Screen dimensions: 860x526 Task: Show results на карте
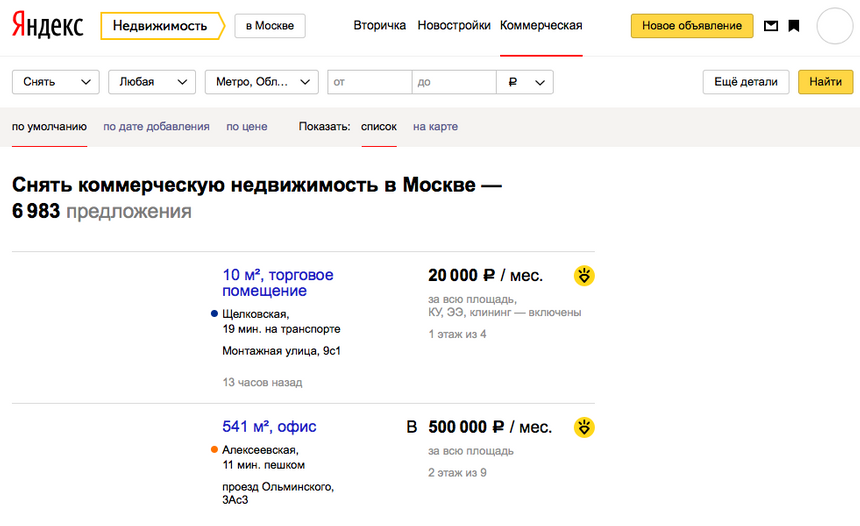[x=435, y=127]
